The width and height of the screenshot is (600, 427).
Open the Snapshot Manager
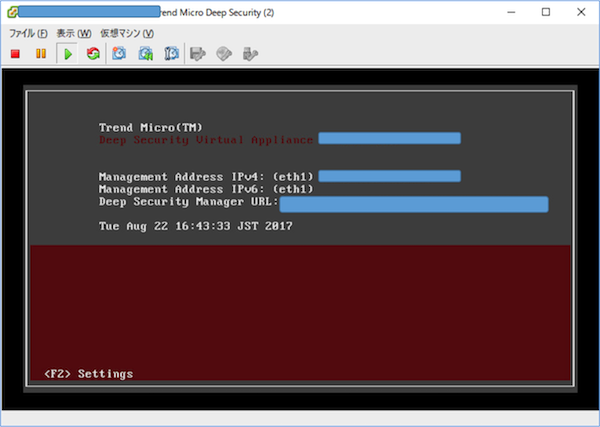pyautogui.click(x=172, y=54)
